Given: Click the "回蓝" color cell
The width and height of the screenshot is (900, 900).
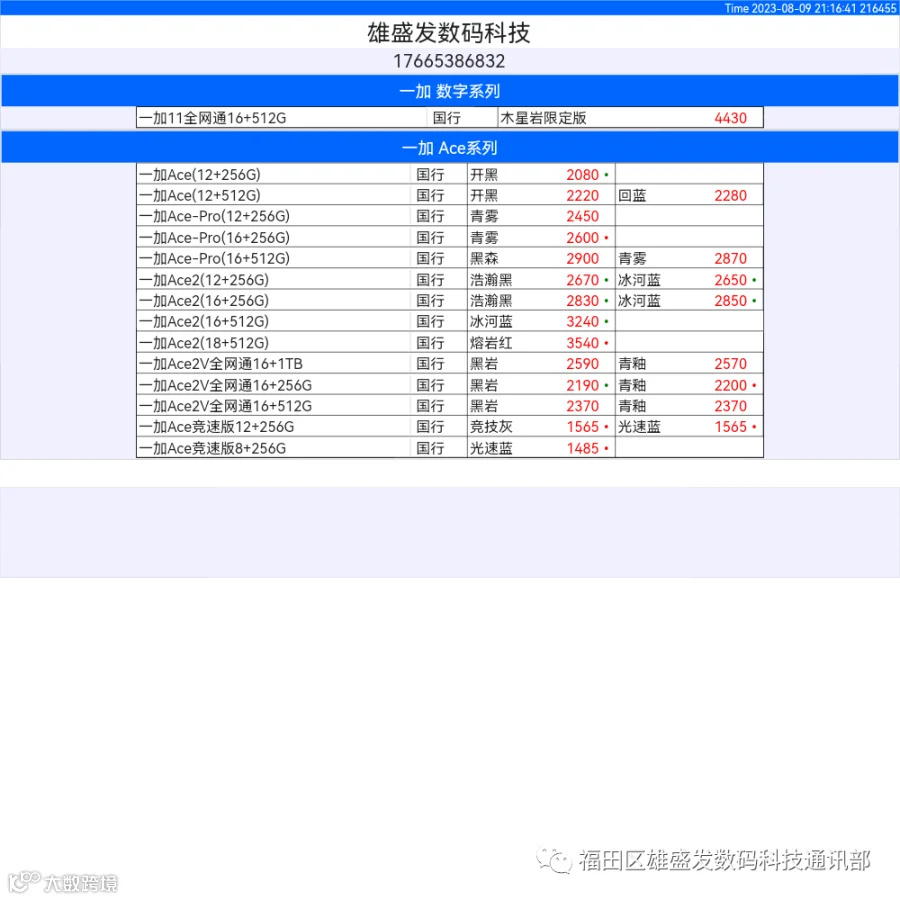Looking at the screenshot, I should point(632,196).
